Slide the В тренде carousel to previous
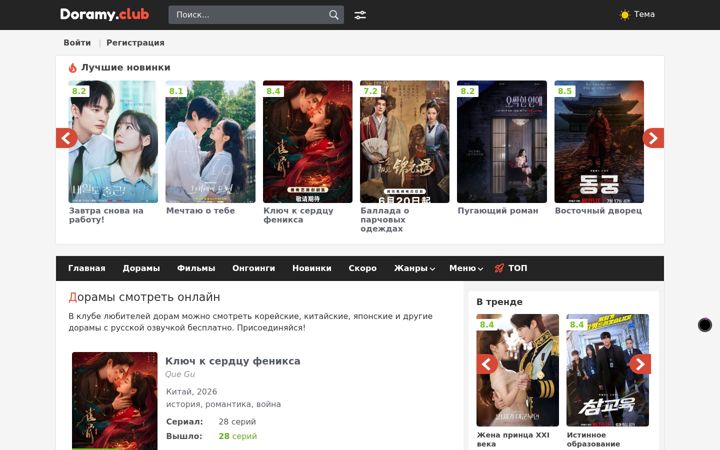Screen dimensions: 720x450 (487, 364)
